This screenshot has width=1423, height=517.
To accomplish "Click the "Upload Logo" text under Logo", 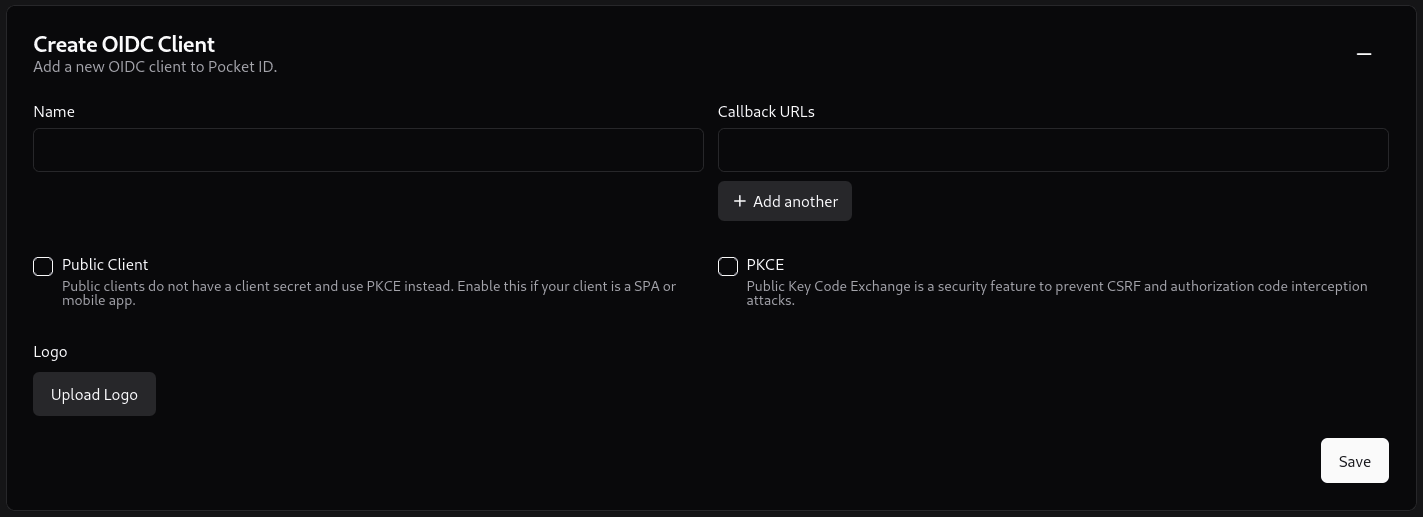I will pyautogui.click(x=94, y=395).
